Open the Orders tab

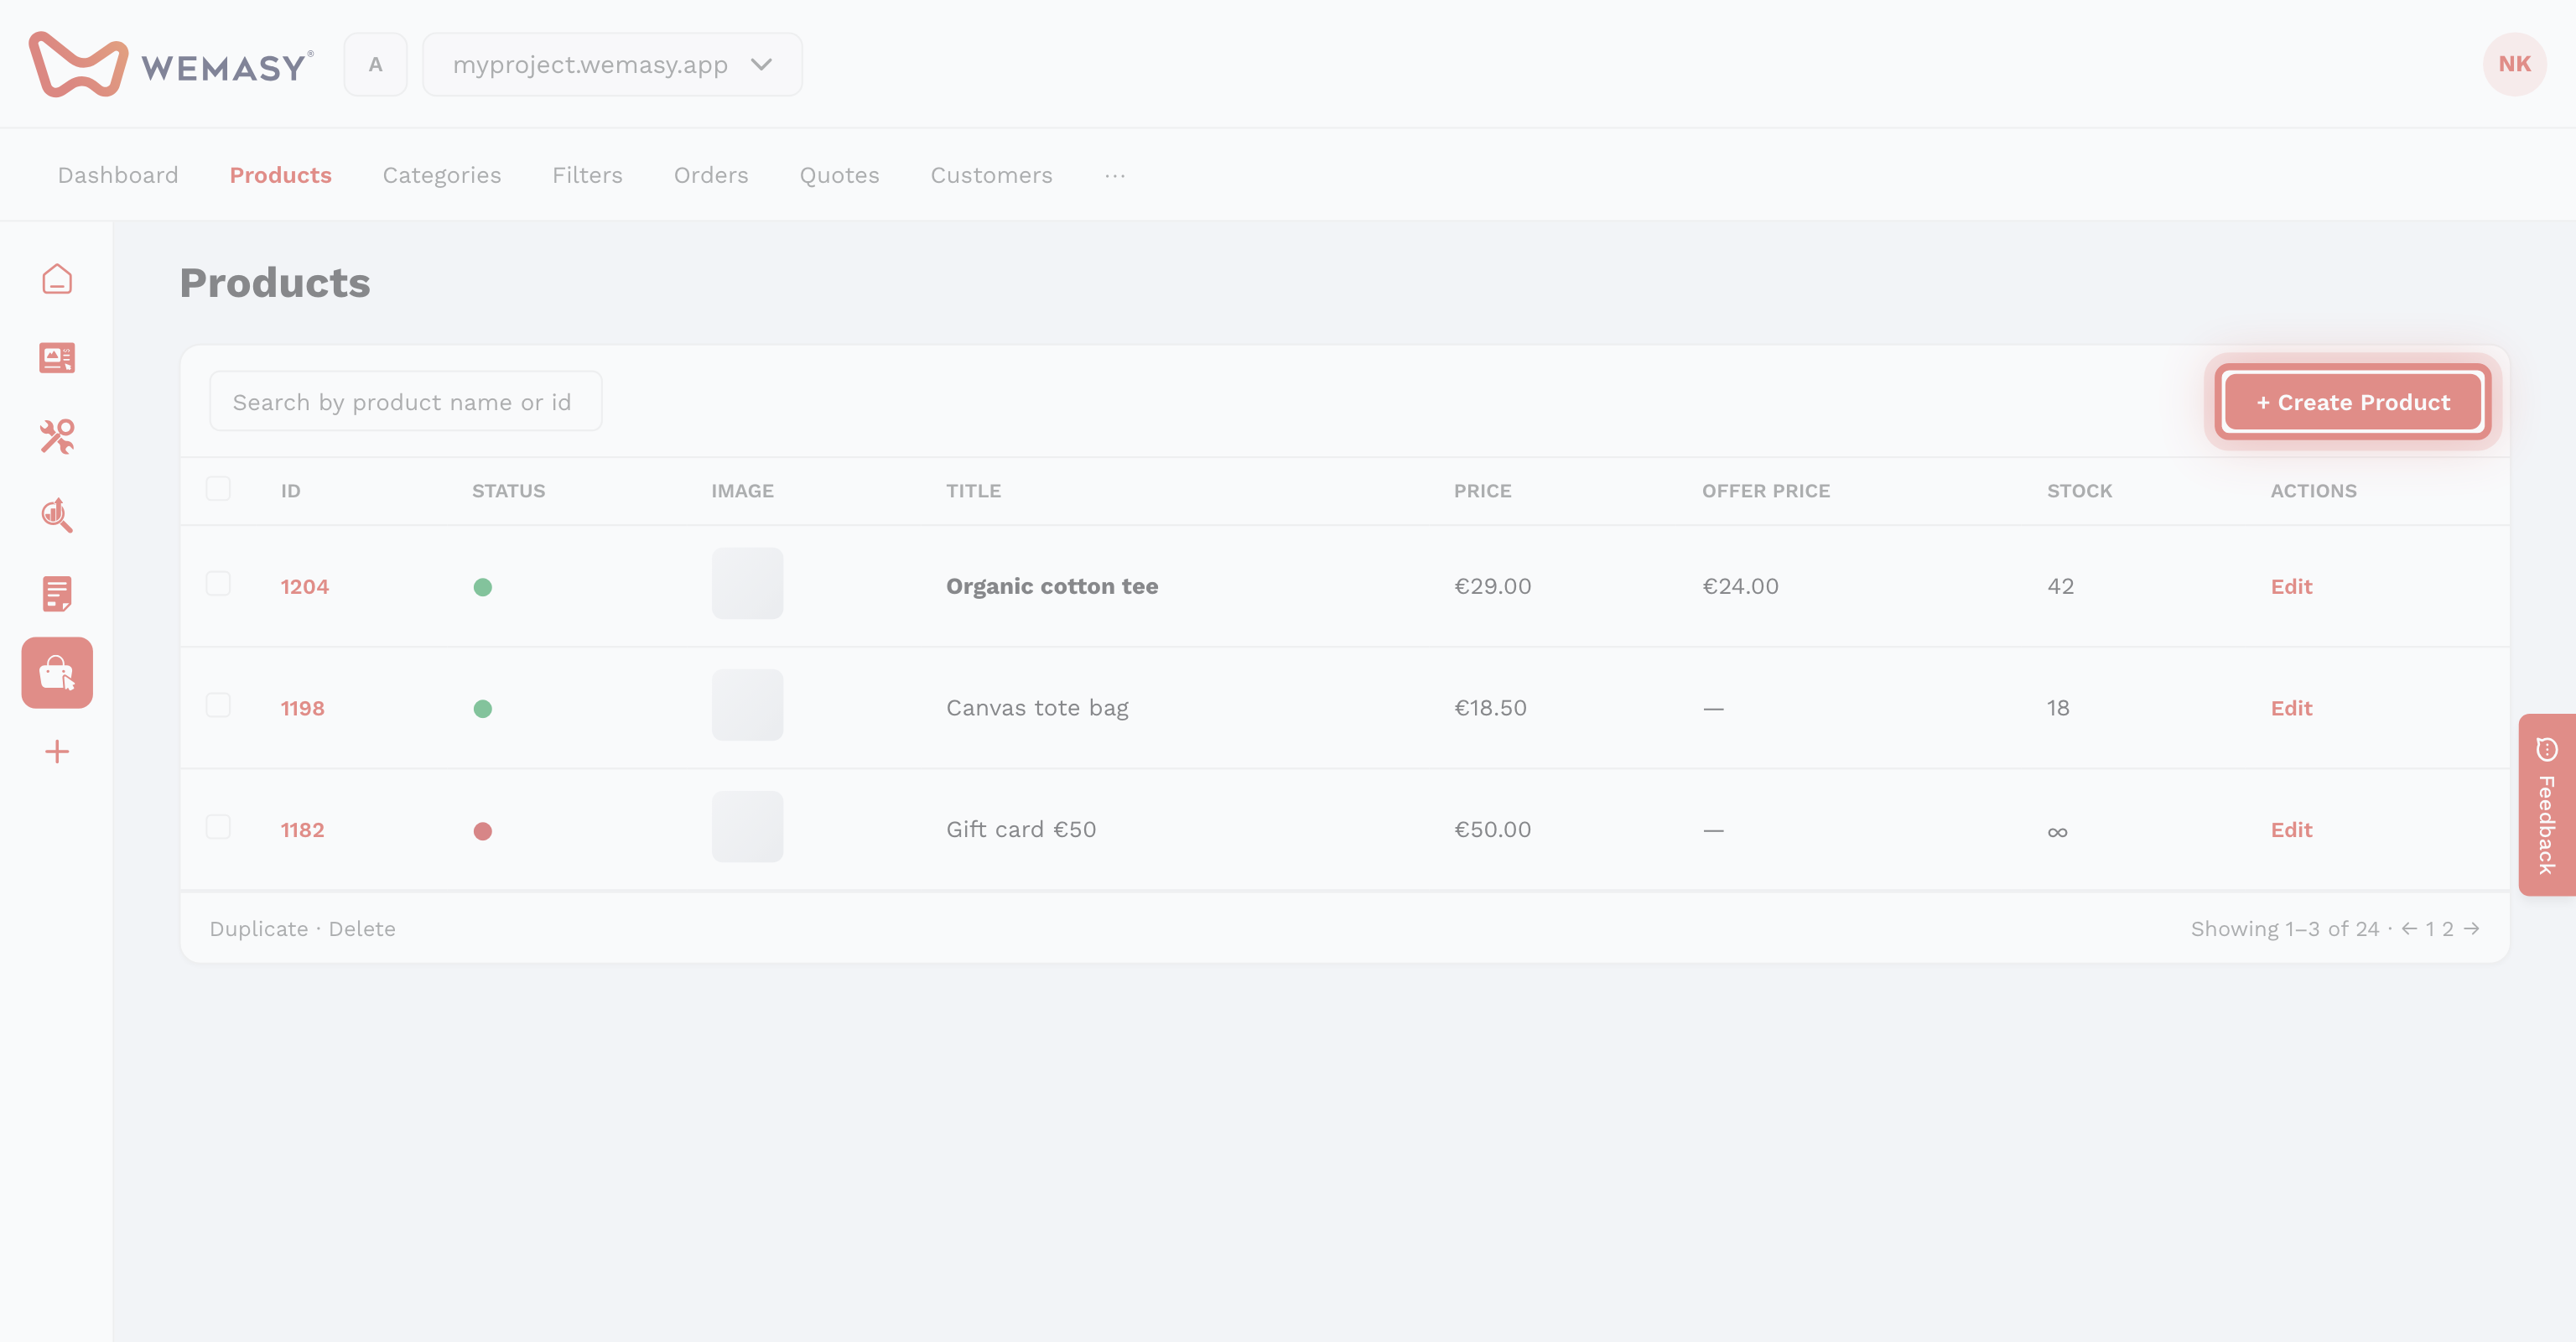pyautogui.click(x=711, y=175)
